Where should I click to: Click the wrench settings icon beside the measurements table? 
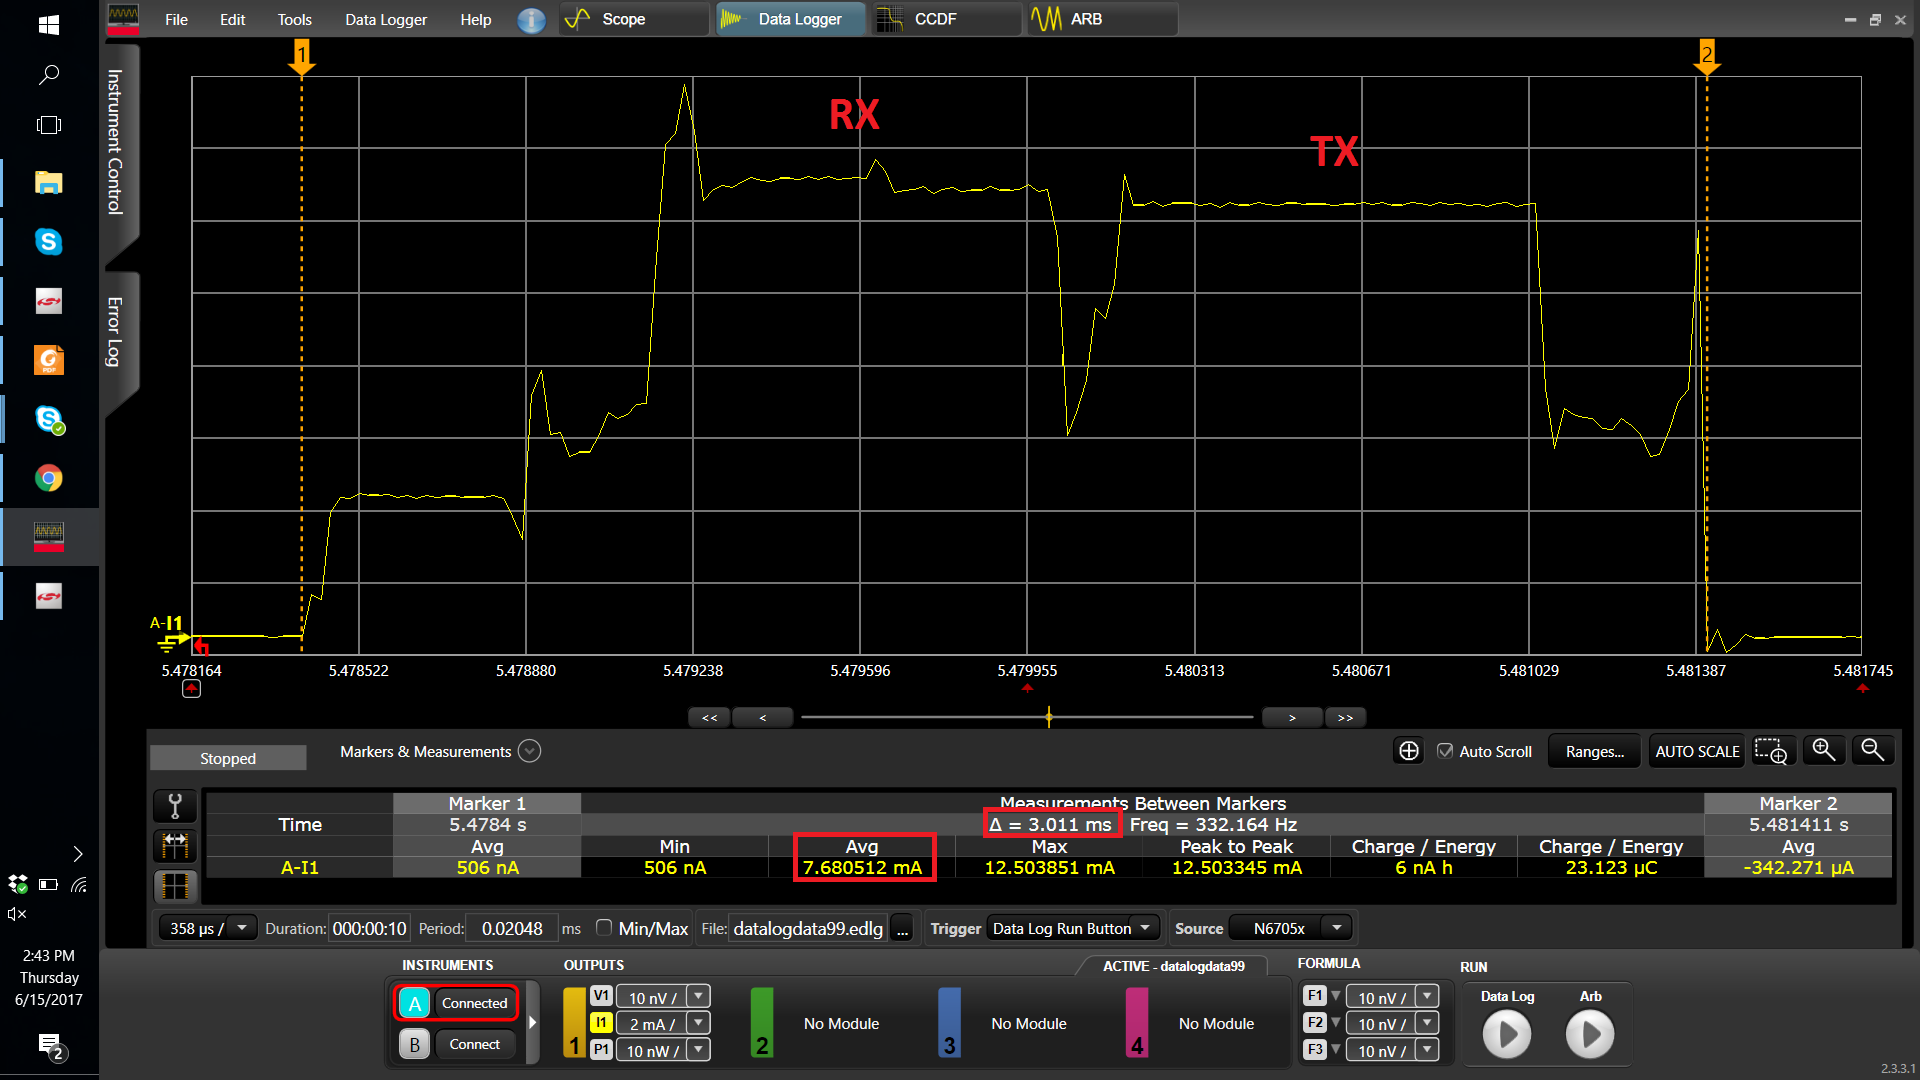click(175, 806)
